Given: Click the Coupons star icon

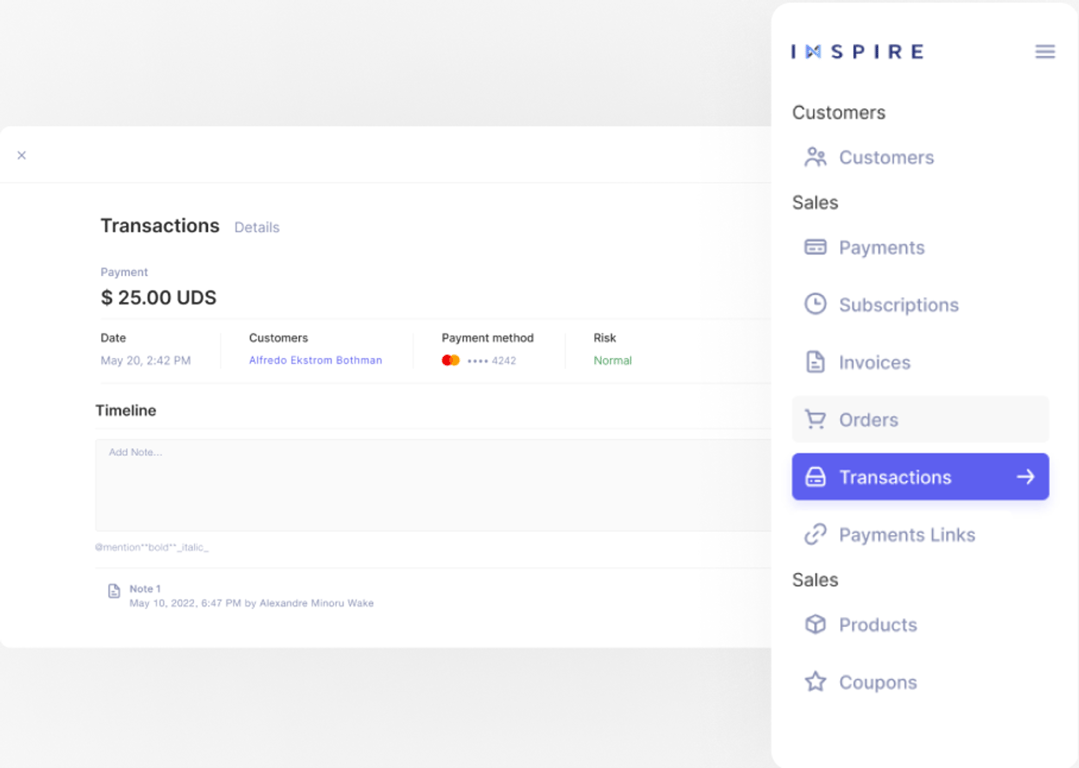Looking at the screenshot, I should (815, 681).
